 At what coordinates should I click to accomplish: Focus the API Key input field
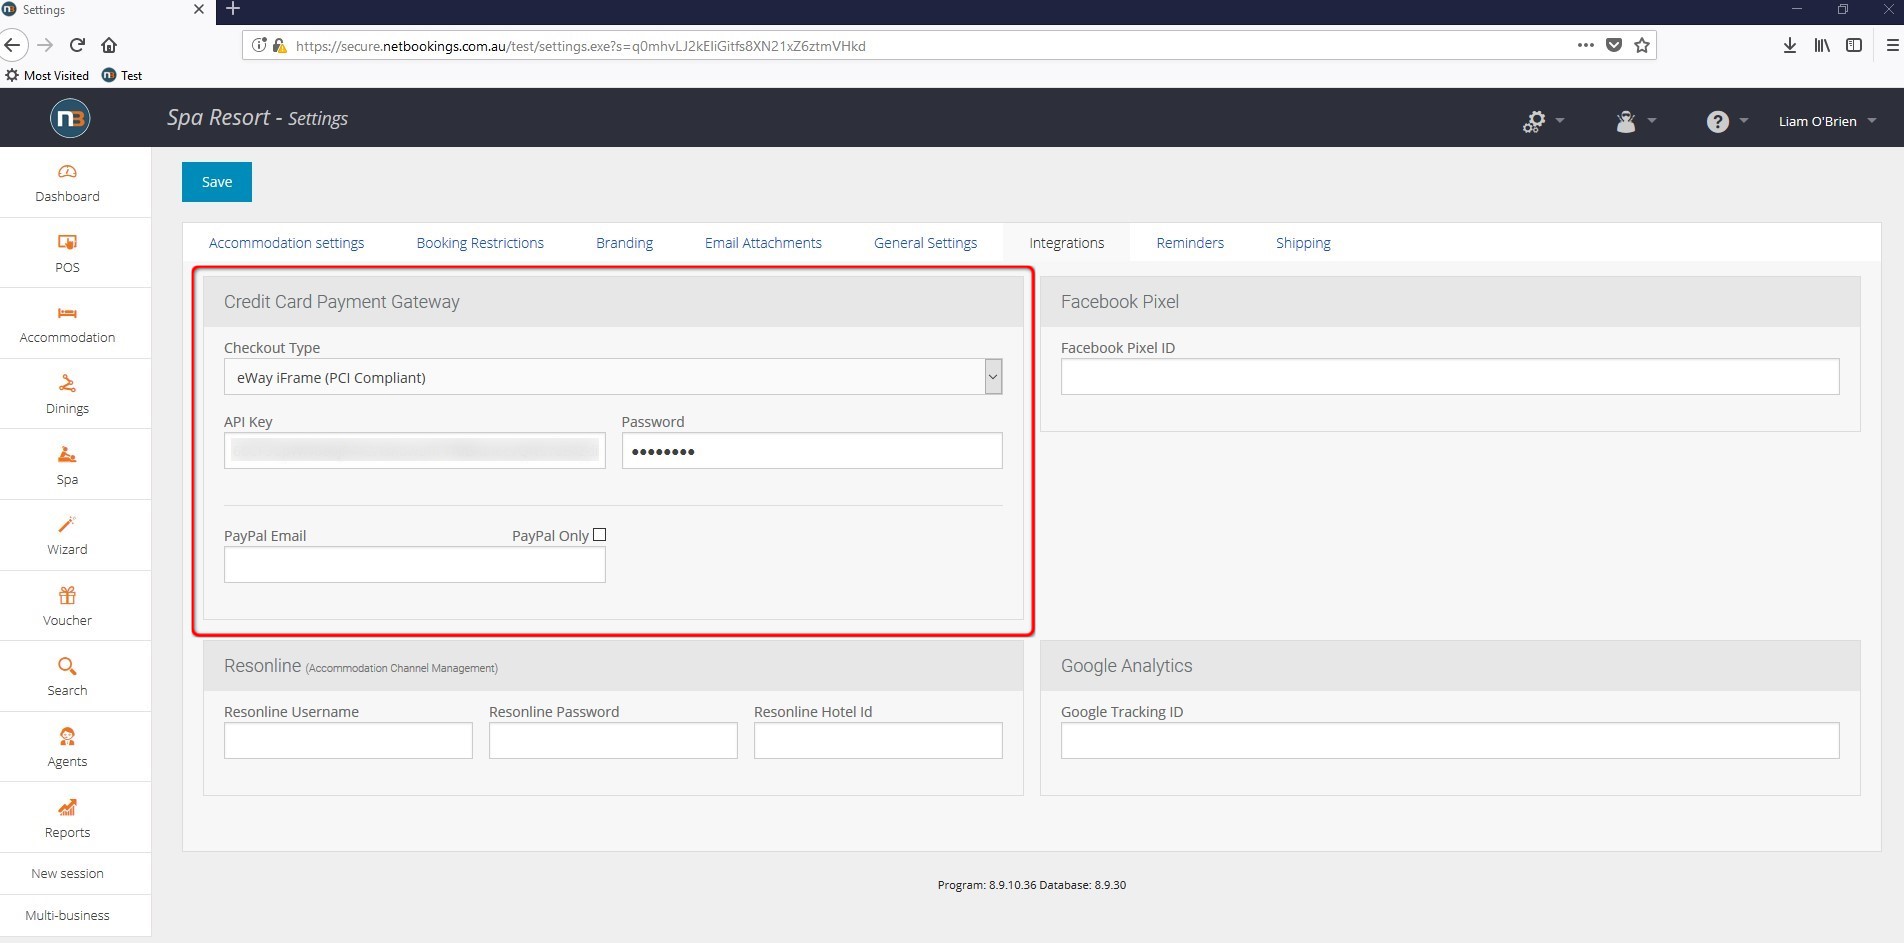[414, 450]
